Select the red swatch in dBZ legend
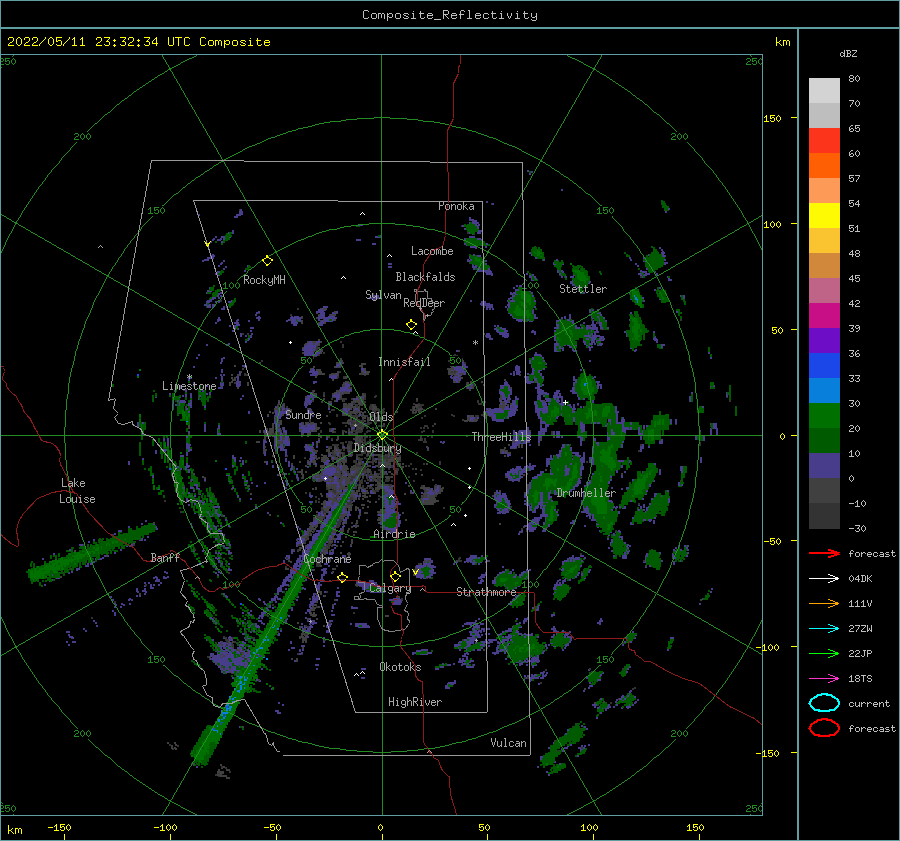This screenshot has width=900, height=841. tap(824, 141)
